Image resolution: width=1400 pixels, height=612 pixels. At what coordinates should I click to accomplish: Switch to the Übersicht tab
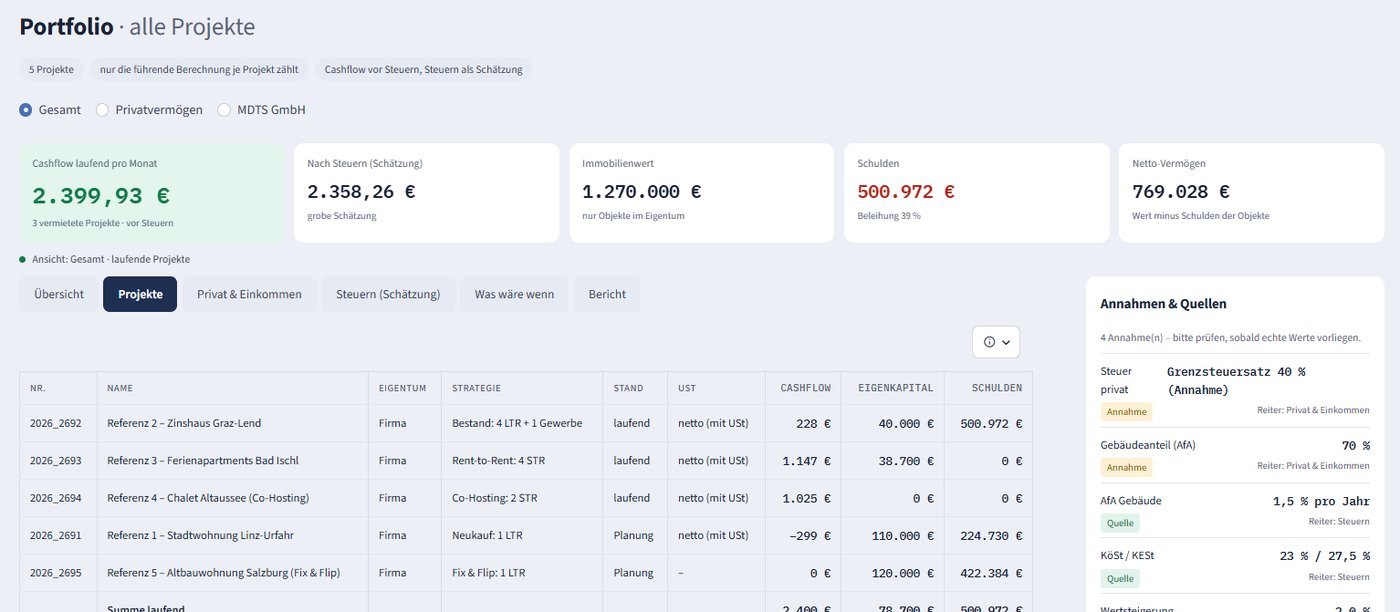(x=59, y=294)
